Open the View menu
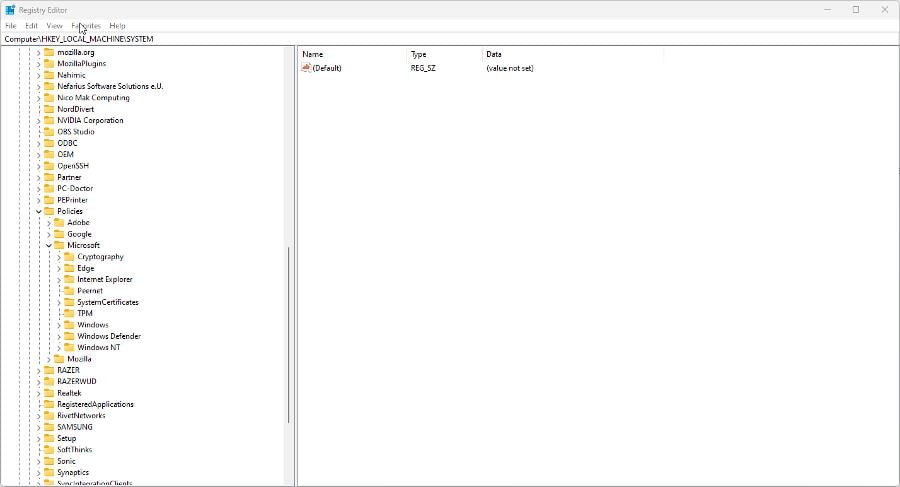This screenshot has width=900, height=487. tap(55, 26)
